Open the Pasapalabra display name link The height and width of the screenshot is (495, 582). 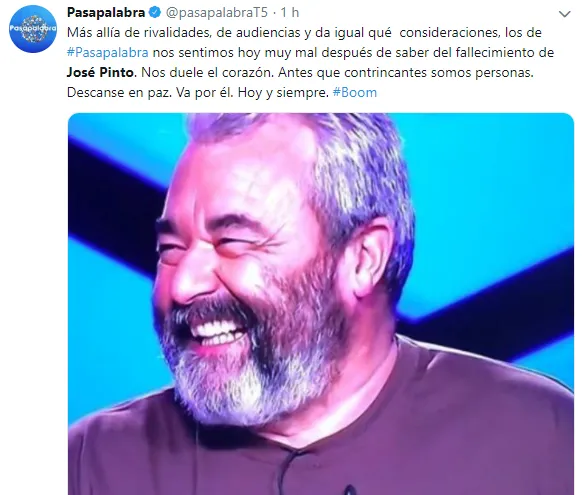tap(106, 13)
